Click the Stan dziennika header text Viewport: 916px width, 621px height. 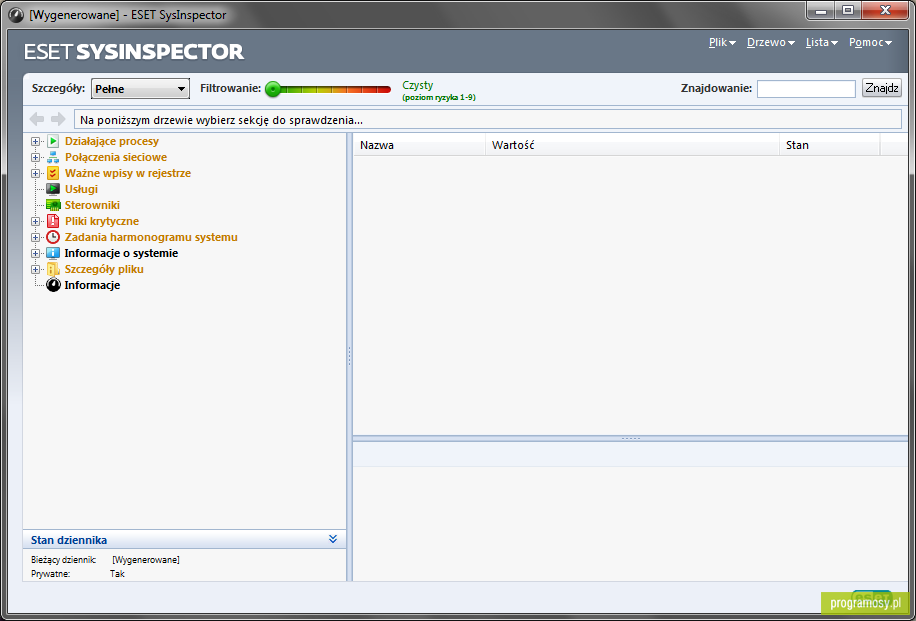pos(69,540)
